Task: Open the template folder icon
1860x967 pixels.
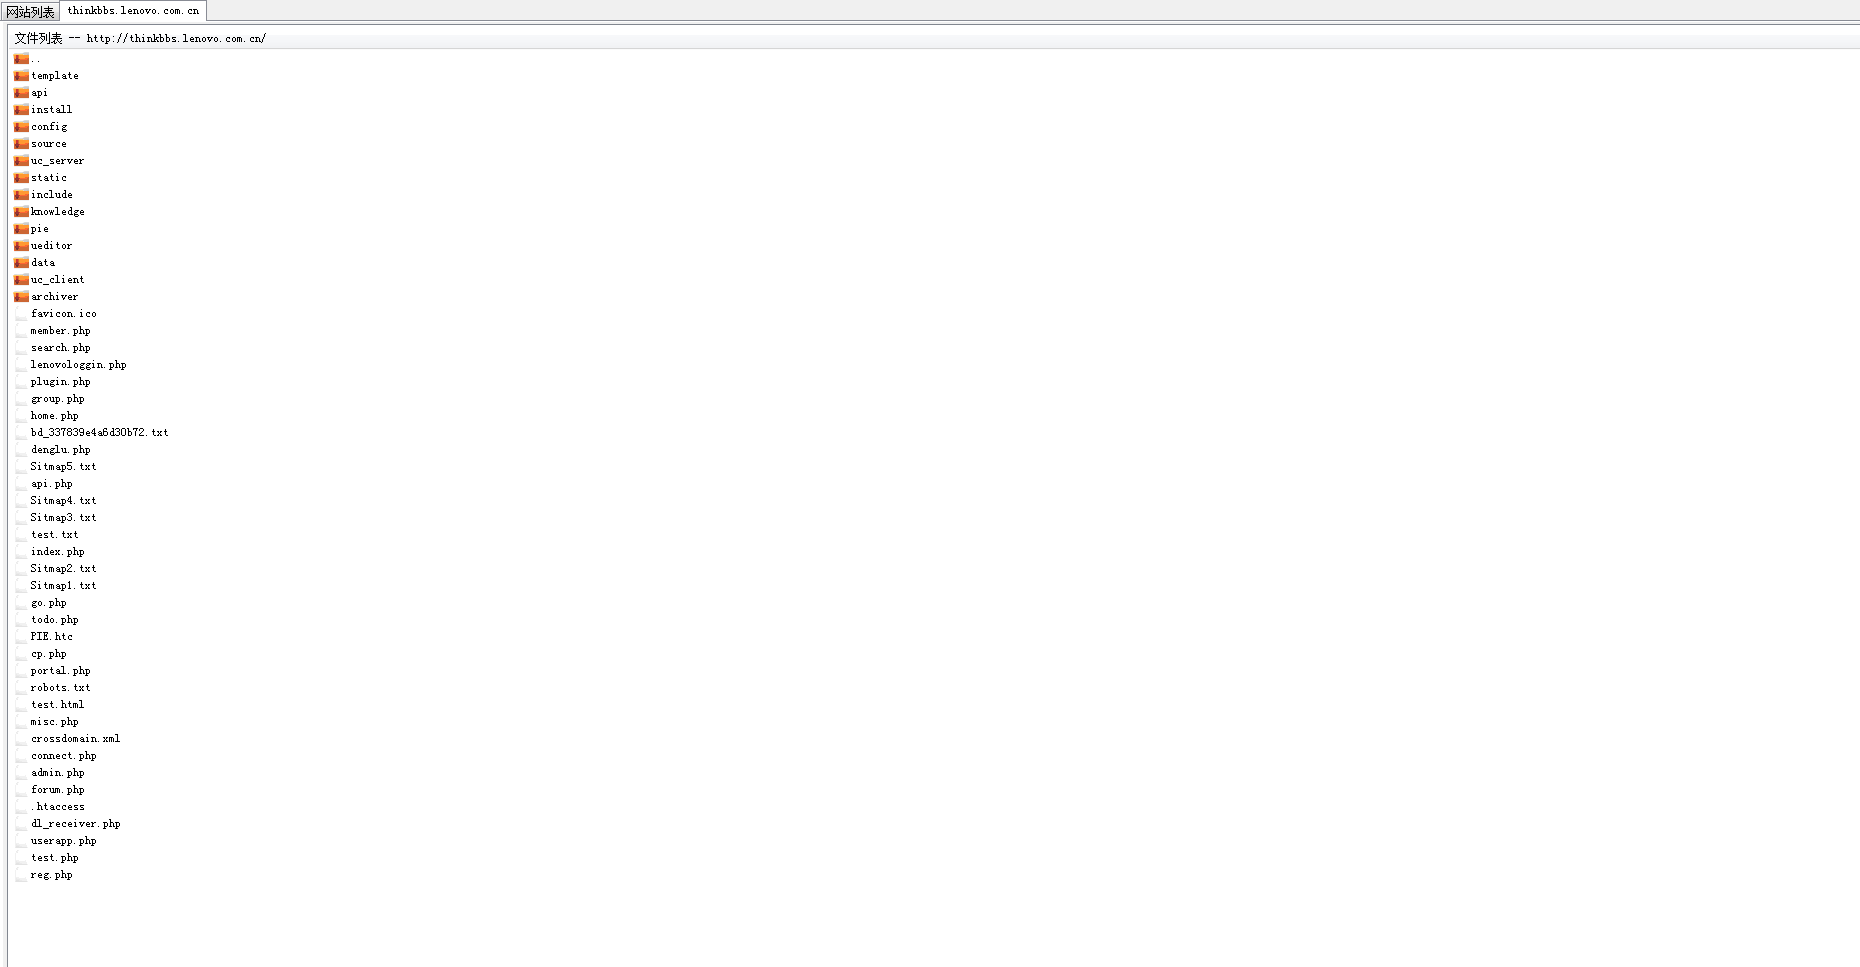Action: pos(21,76)
